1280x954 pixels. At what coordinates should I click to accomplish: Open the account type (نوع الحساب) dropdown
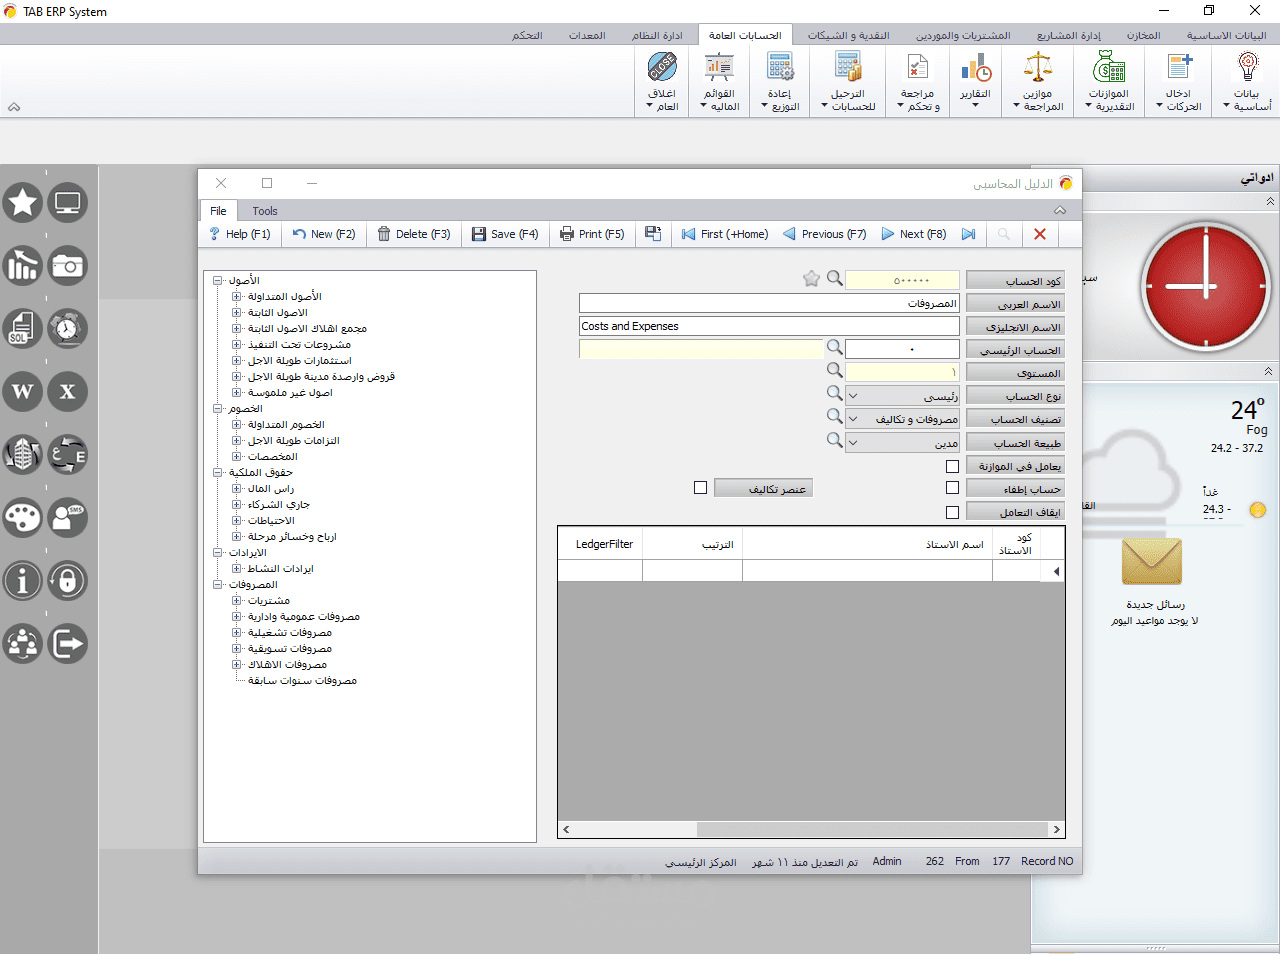tap(853, 396)
